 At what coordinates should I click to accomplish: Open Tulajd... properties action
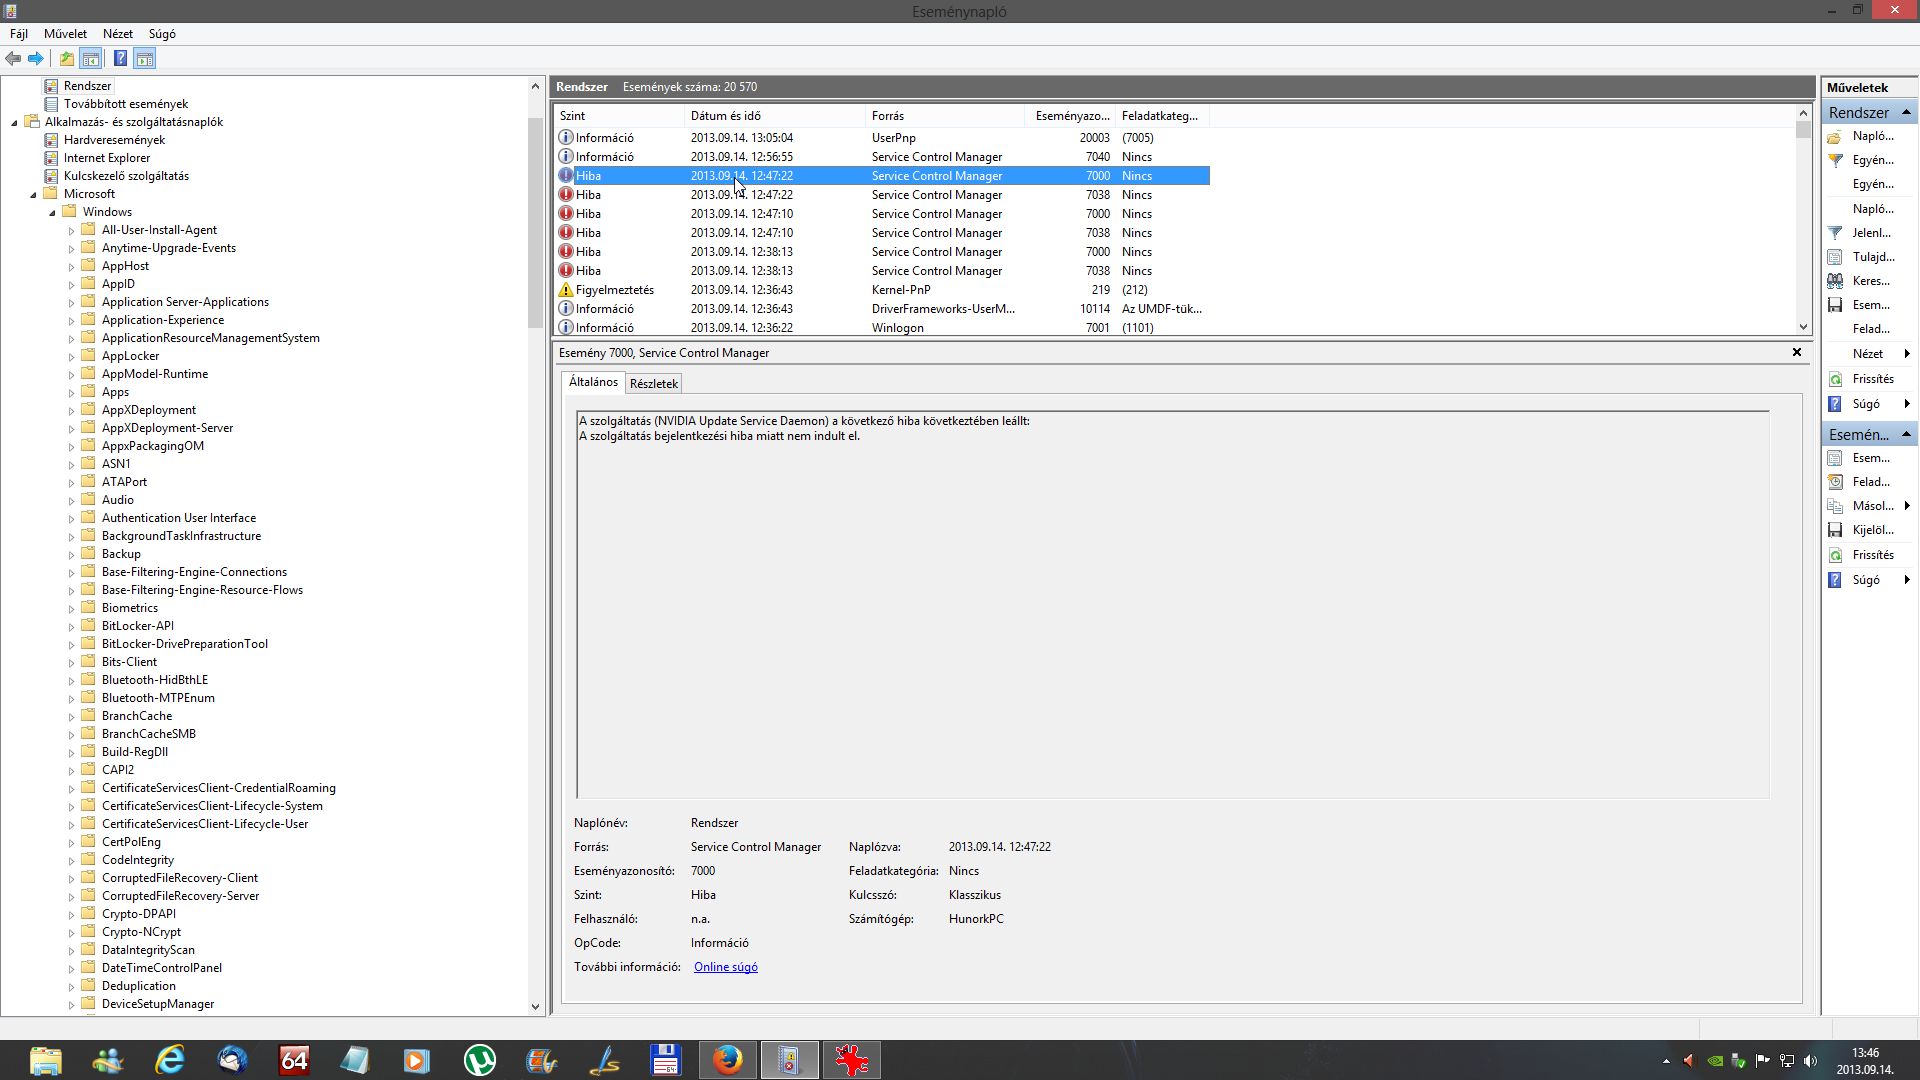(x=1873, y=257)
